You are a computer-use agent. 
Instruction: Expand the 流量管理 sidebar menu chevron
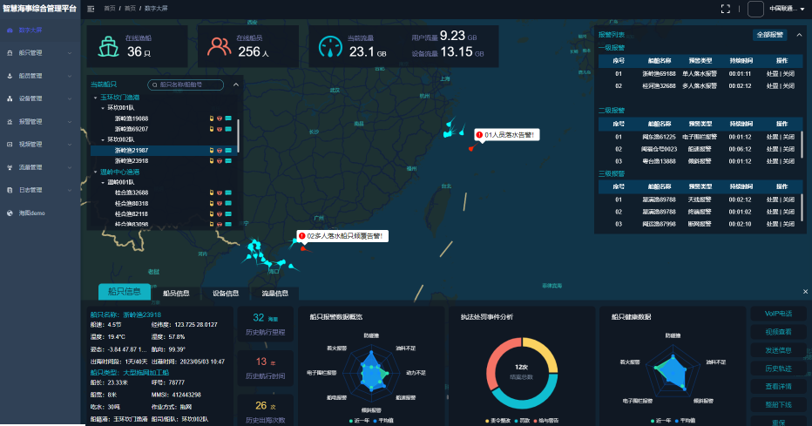[69, 167]
